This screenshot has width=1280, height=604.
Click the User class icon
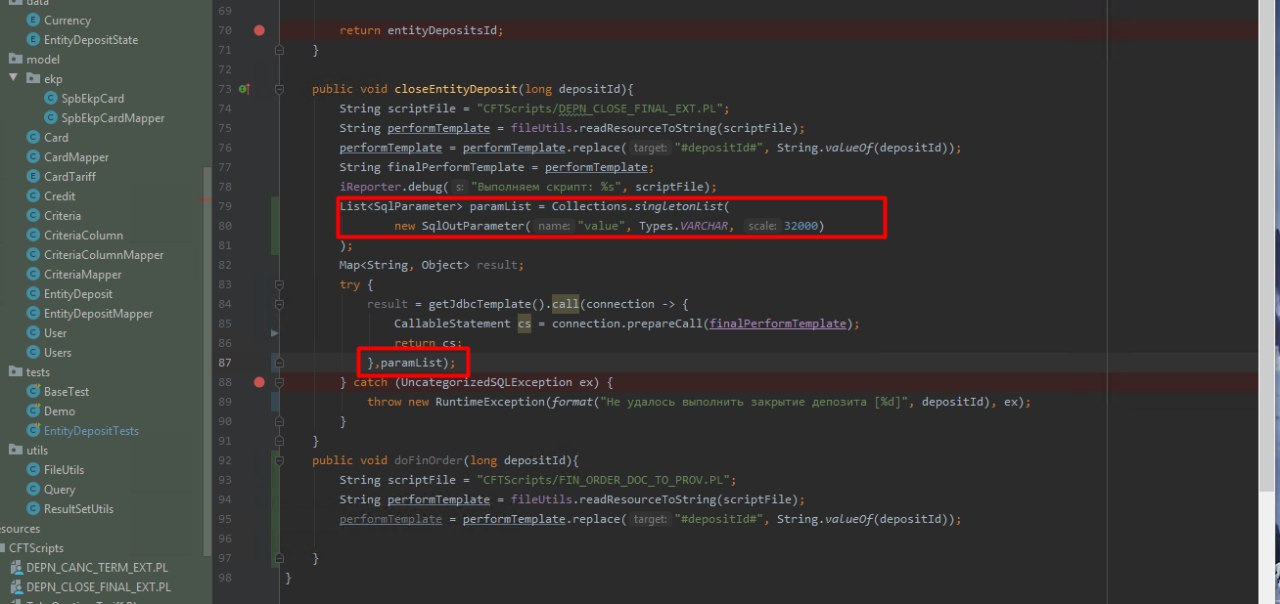pos(33,333)
